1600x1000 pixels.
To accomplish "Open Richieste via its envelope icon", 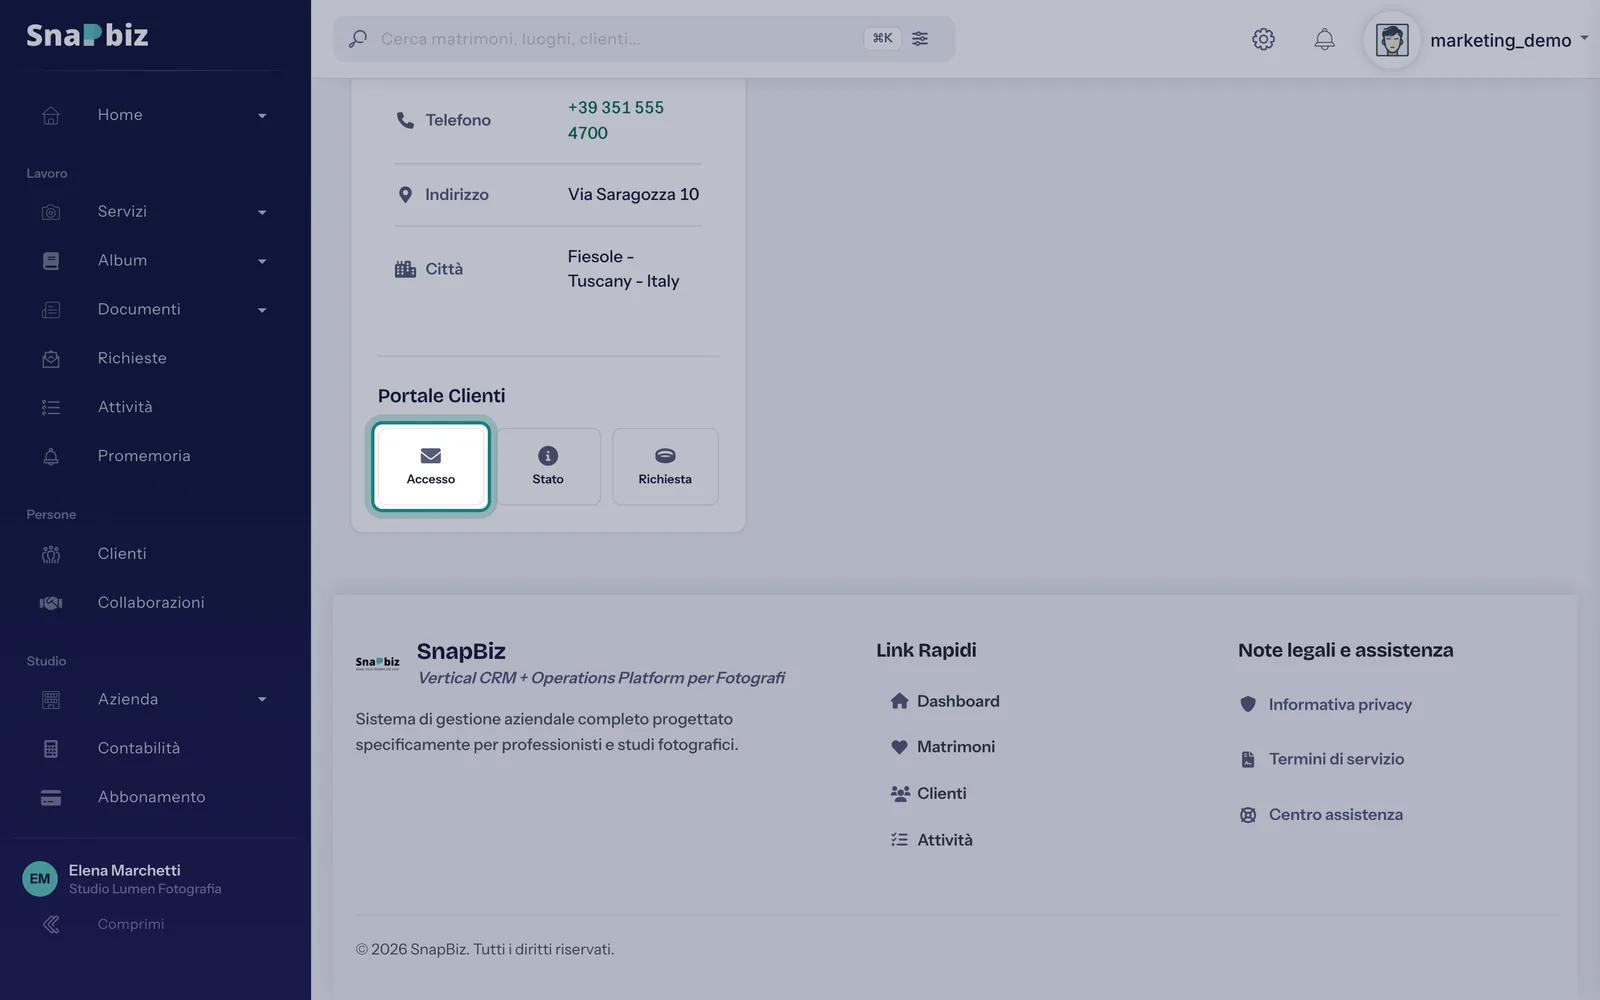I will [x=51, y=359].
